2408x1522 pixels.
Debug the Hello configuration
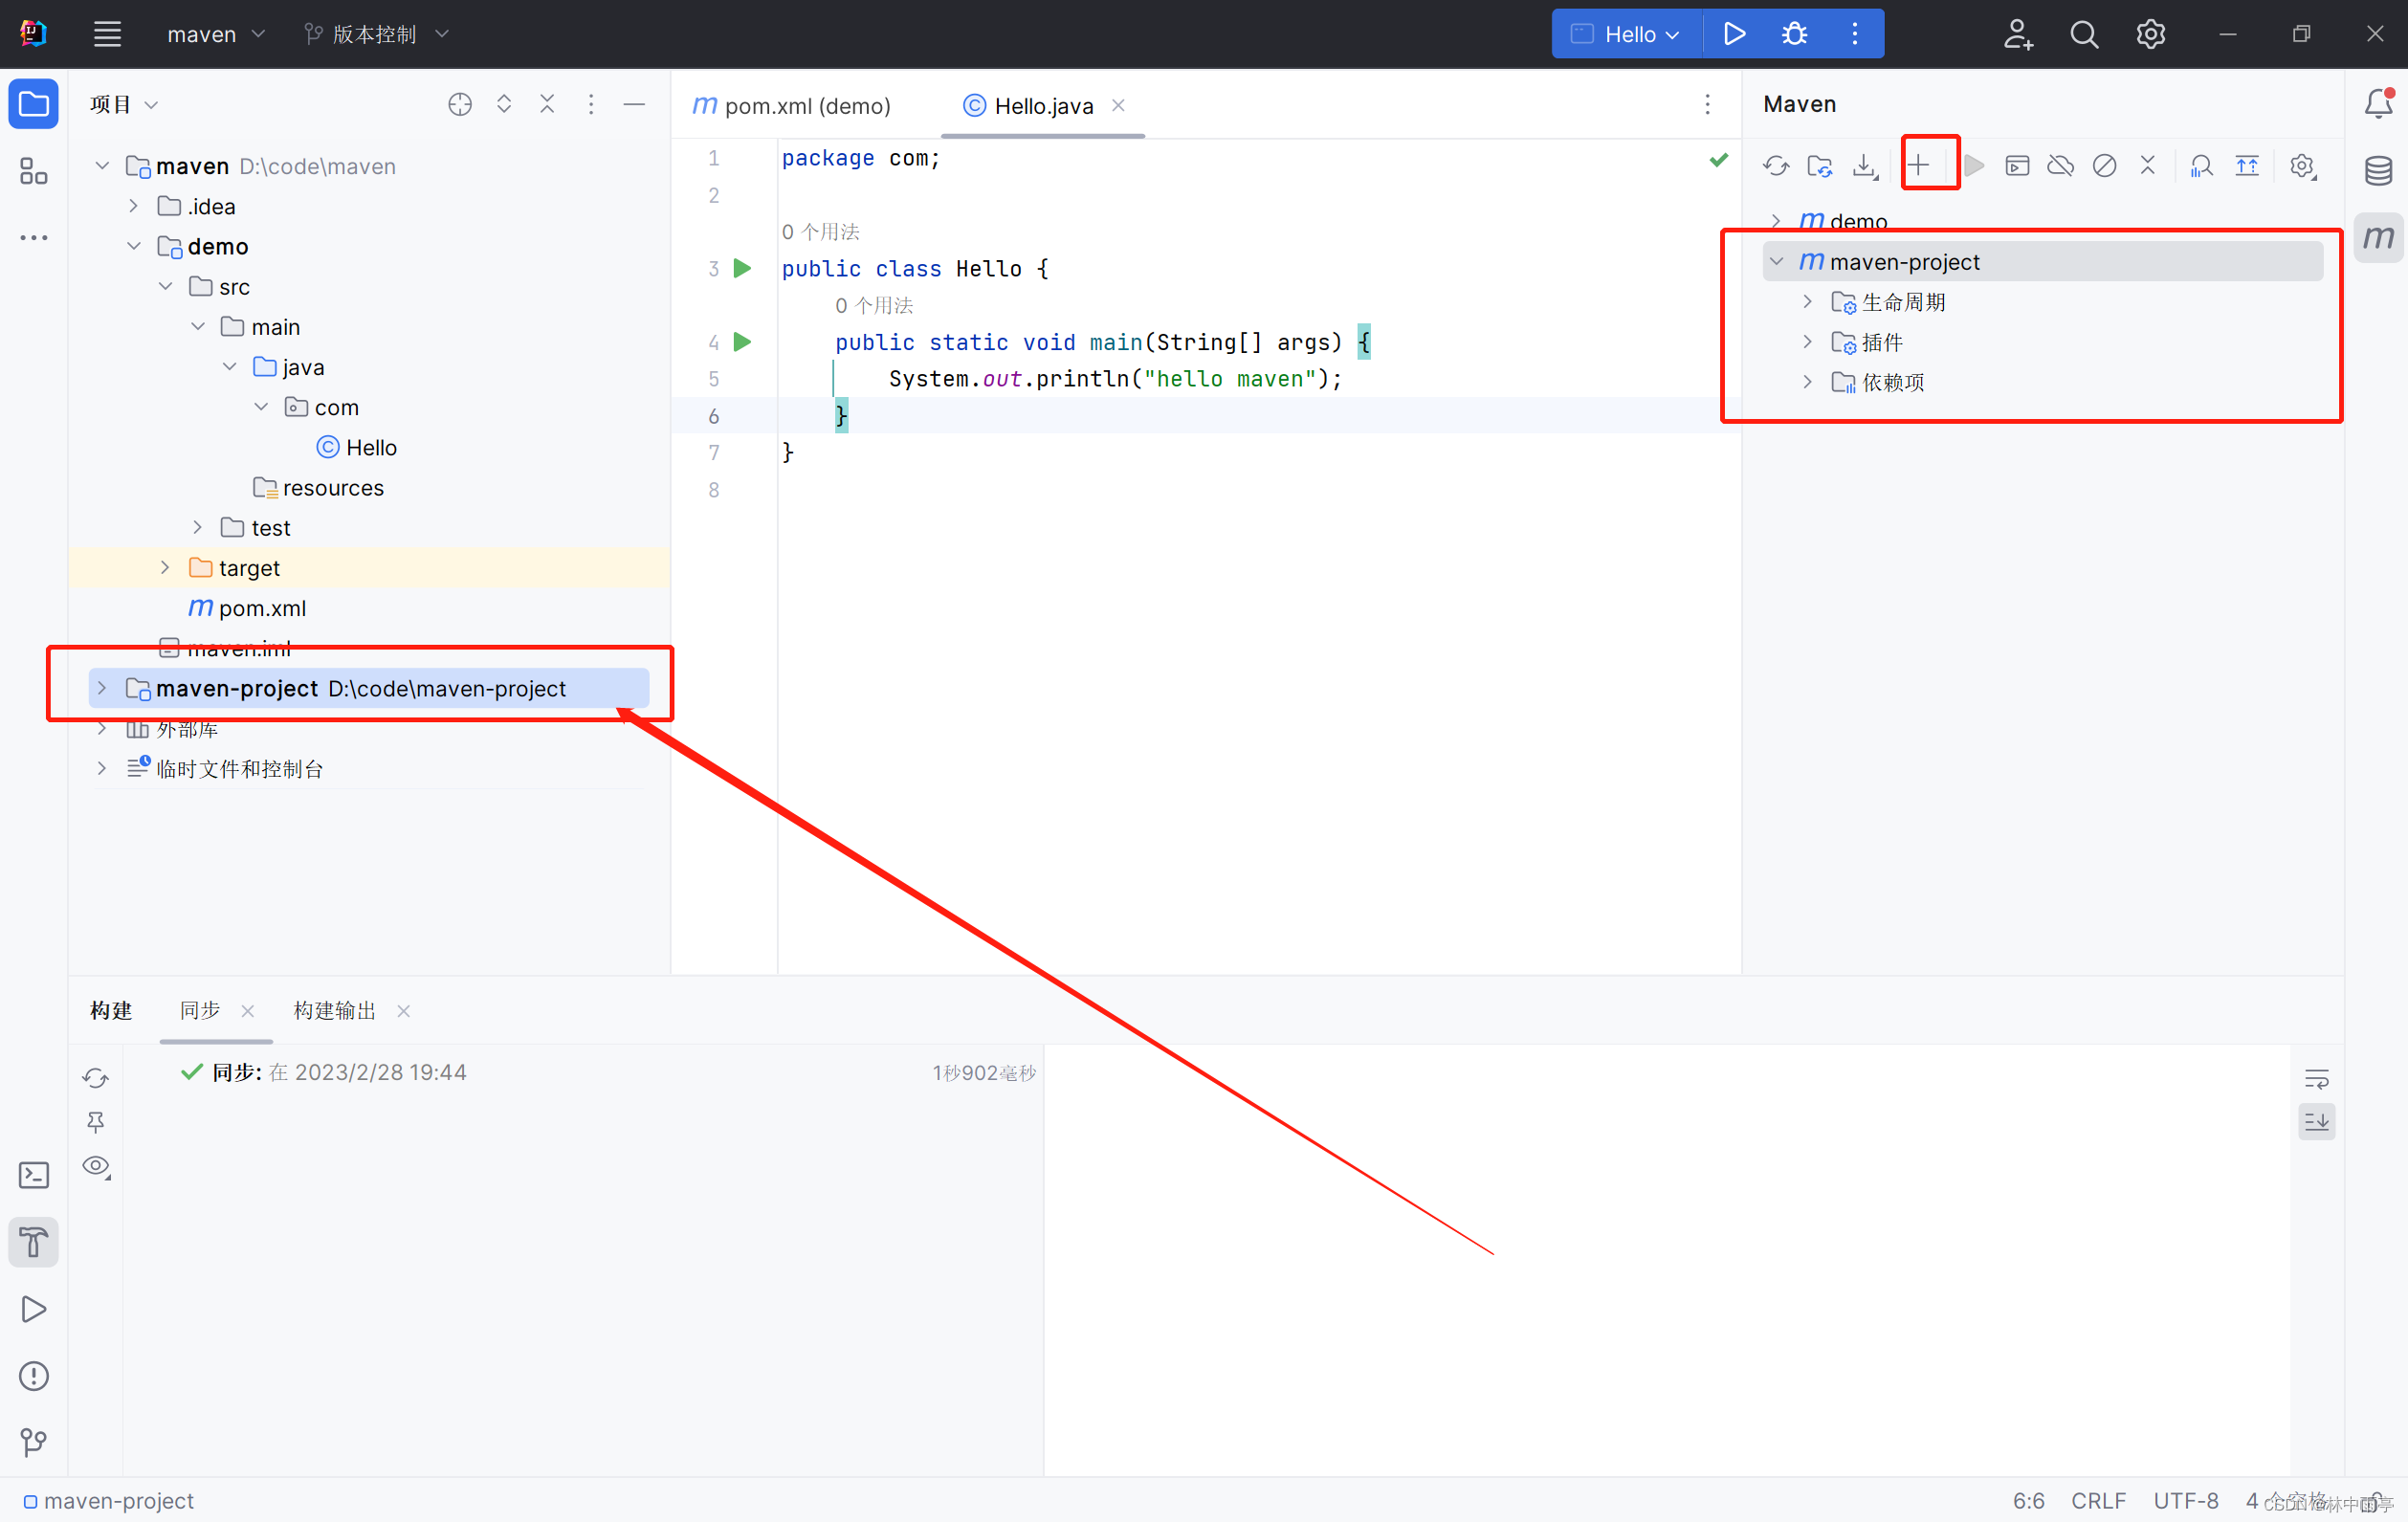(1795, 34)
